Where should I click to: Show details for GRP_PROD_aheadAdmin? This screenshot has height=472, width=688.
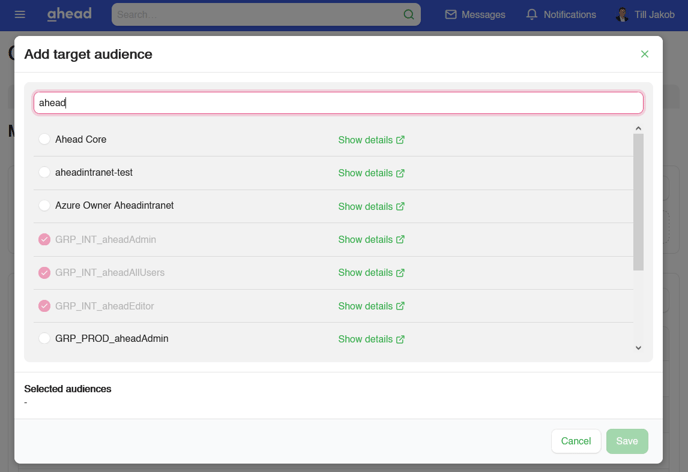pos(371,339)
